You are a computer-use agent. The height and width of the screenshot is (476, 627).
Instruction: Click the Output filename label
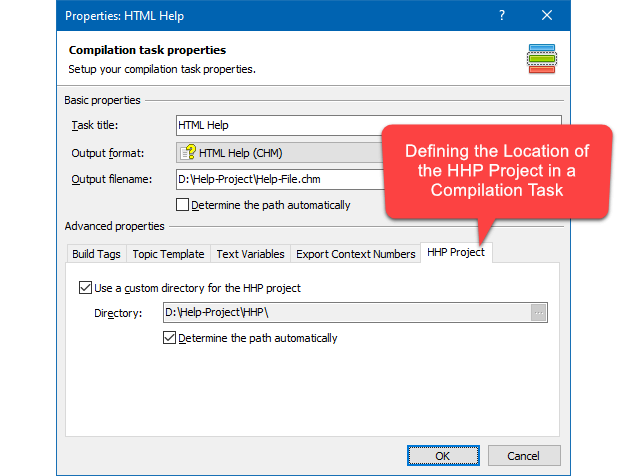point(112,179)
